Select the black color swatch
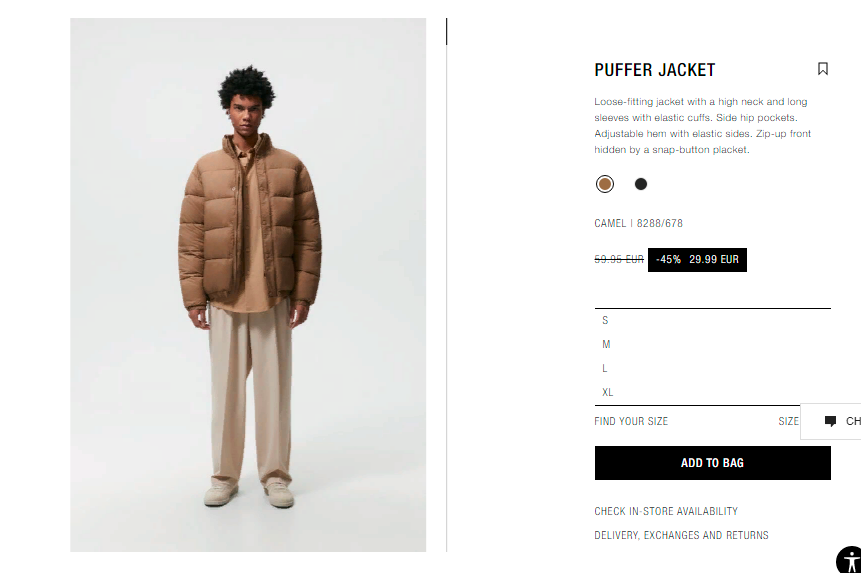 point(641,184)
